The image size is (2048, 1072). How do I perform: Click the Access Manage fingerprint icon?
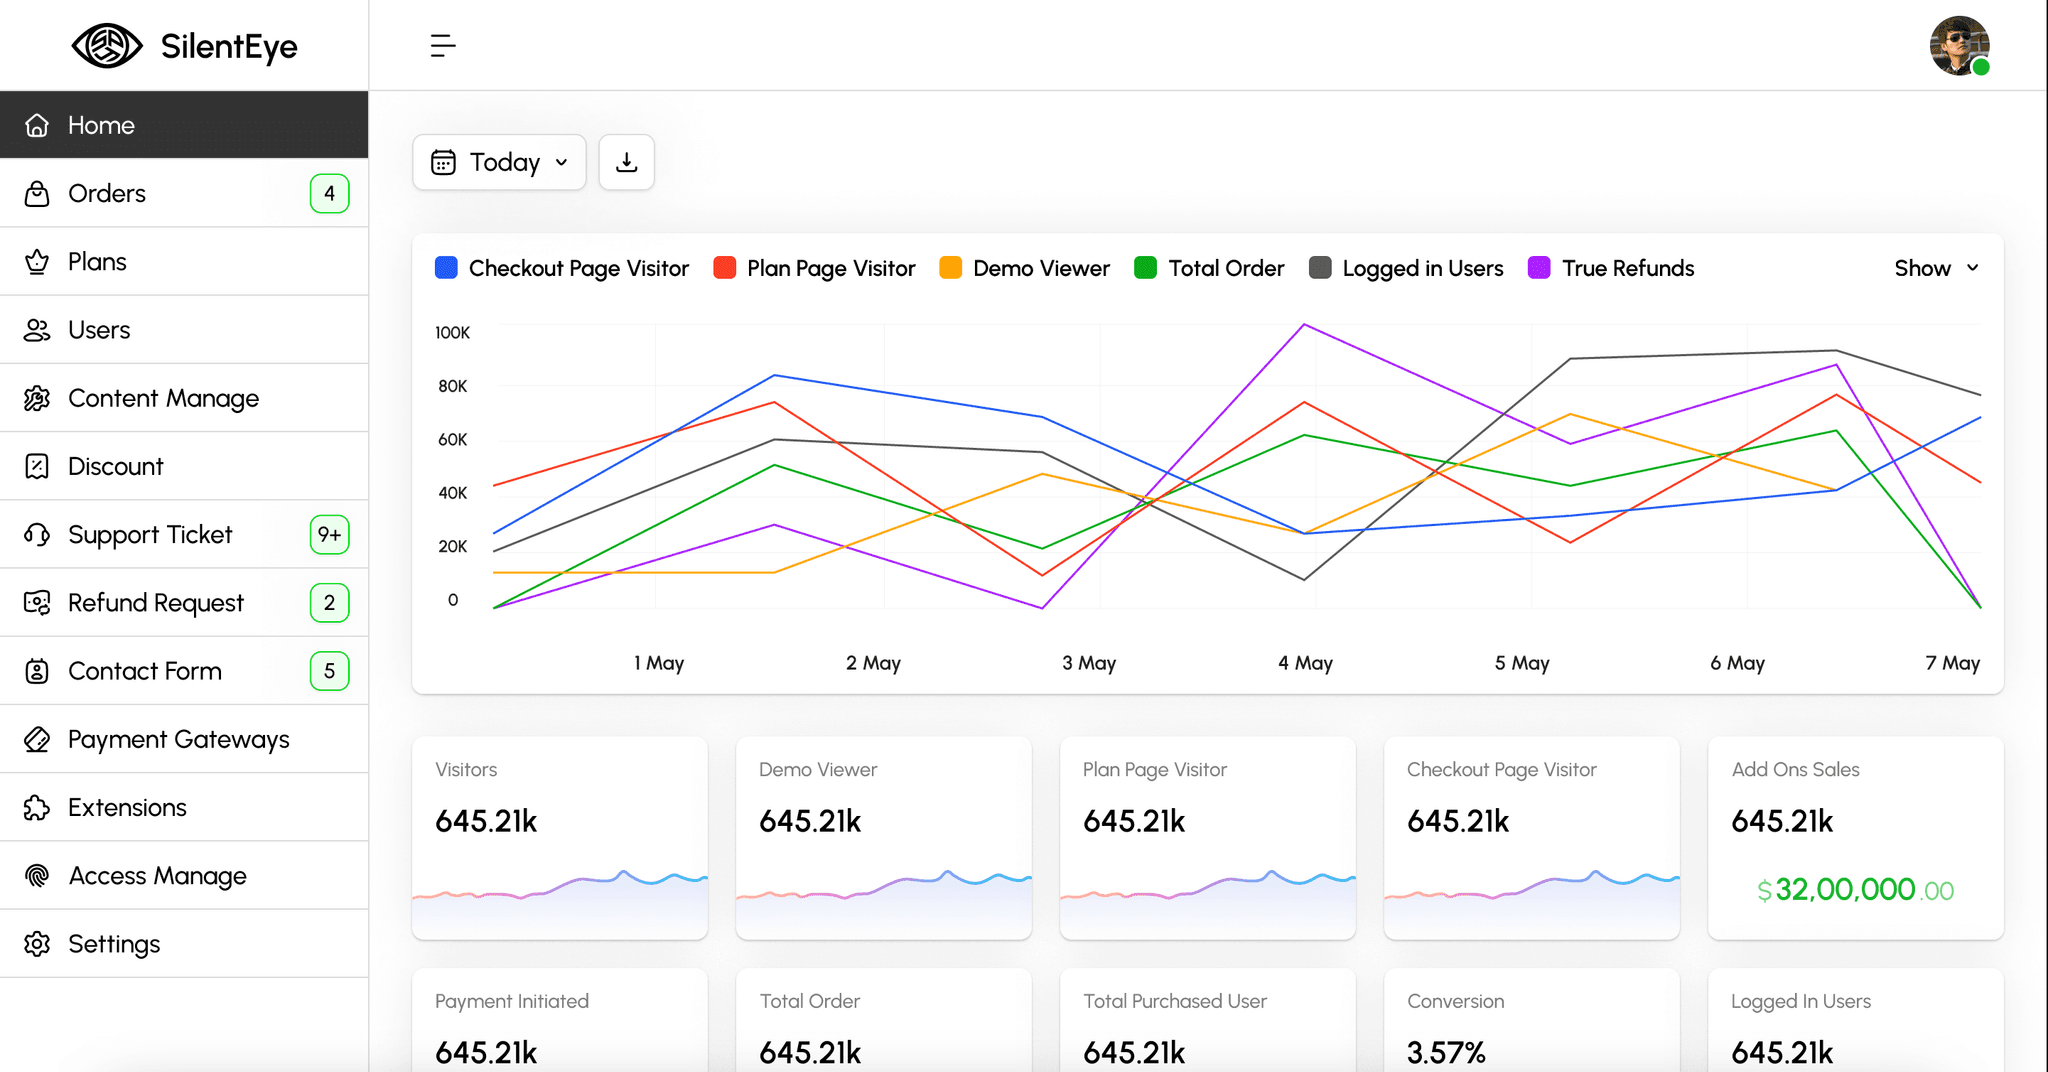click(x=37, y=876)
